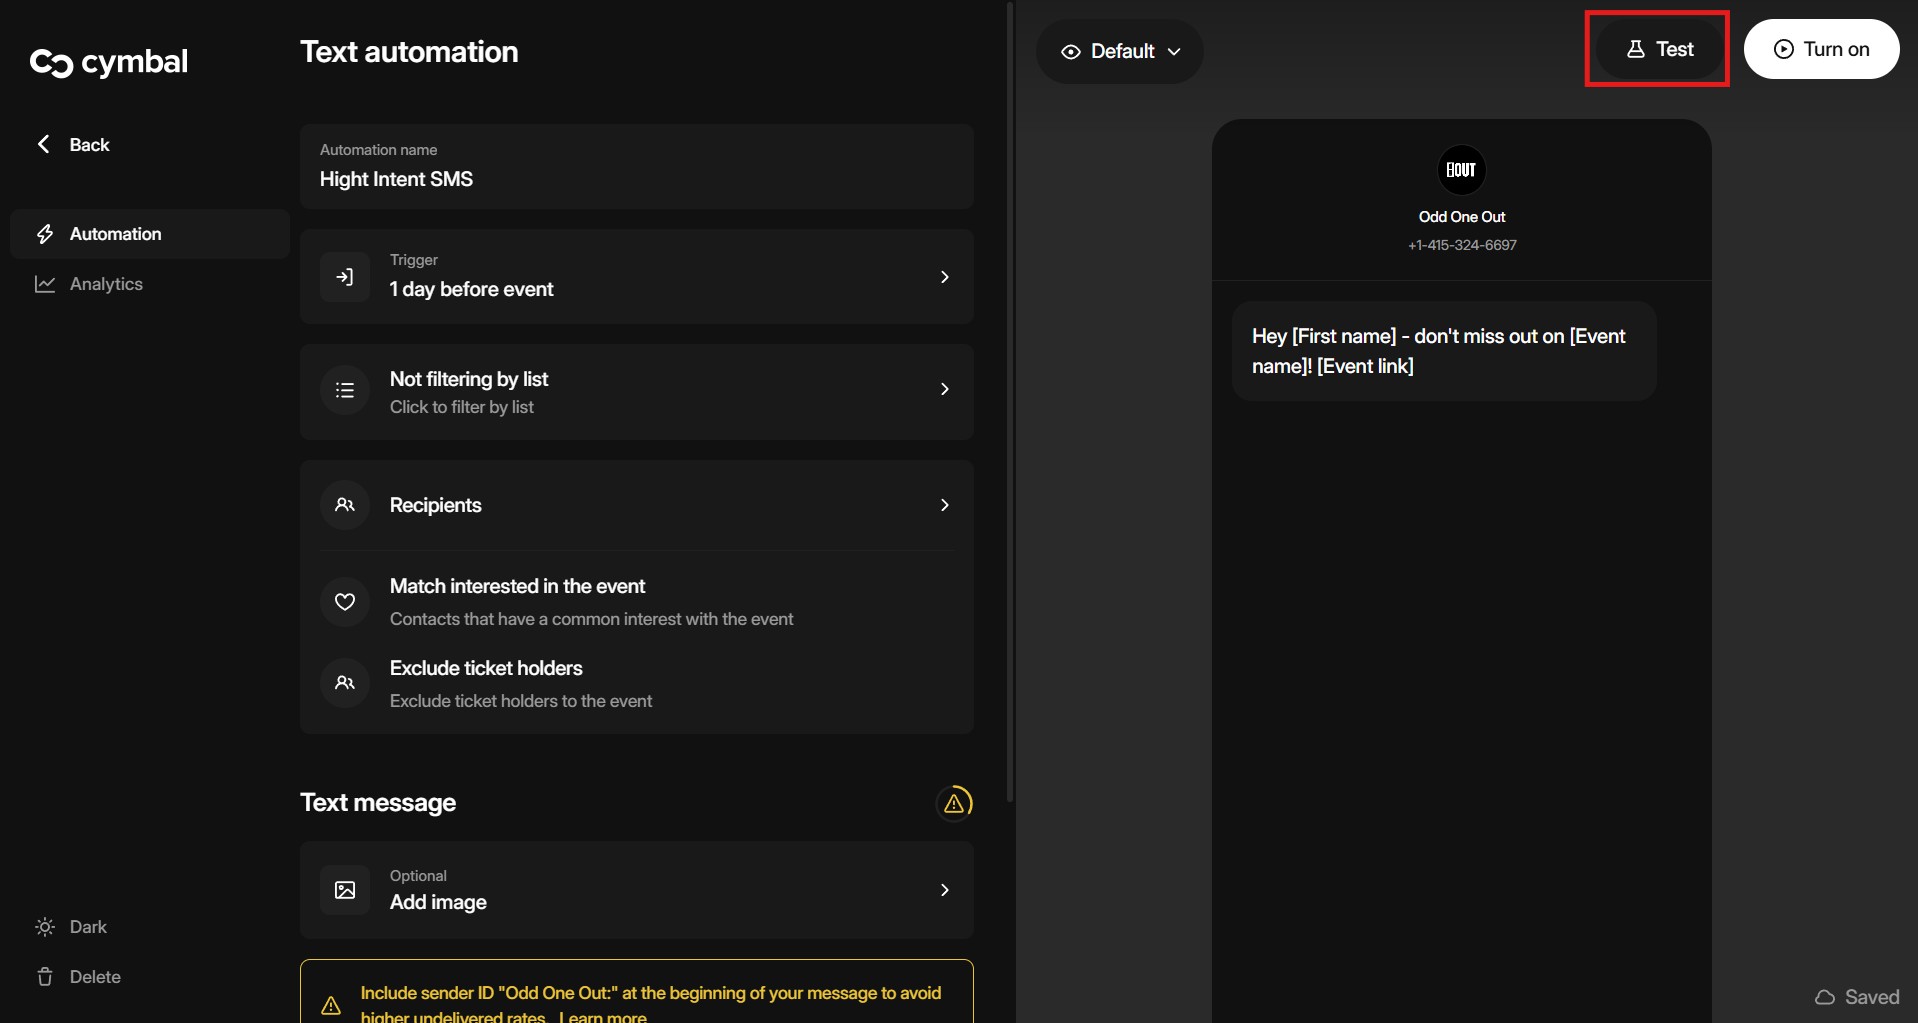Turn on the automation
Screen dimensions: 1918x1023
click(1820, 49)
